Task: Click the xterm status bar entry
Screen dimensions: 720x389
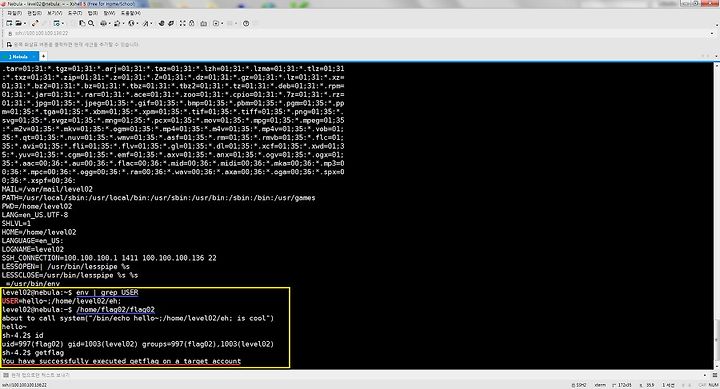Action: (x=600, y=385)
